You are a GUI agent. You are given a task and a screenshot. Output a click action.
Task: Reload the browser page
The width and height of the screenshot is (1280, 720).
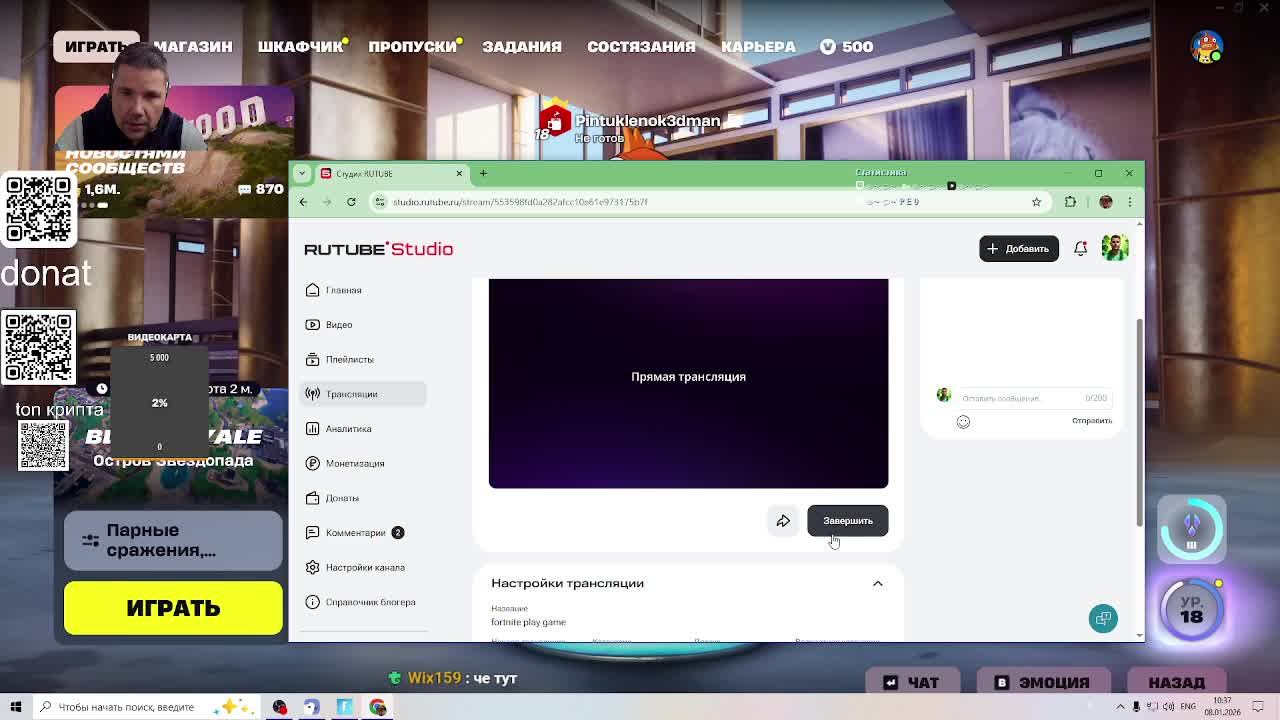[351, 202]
